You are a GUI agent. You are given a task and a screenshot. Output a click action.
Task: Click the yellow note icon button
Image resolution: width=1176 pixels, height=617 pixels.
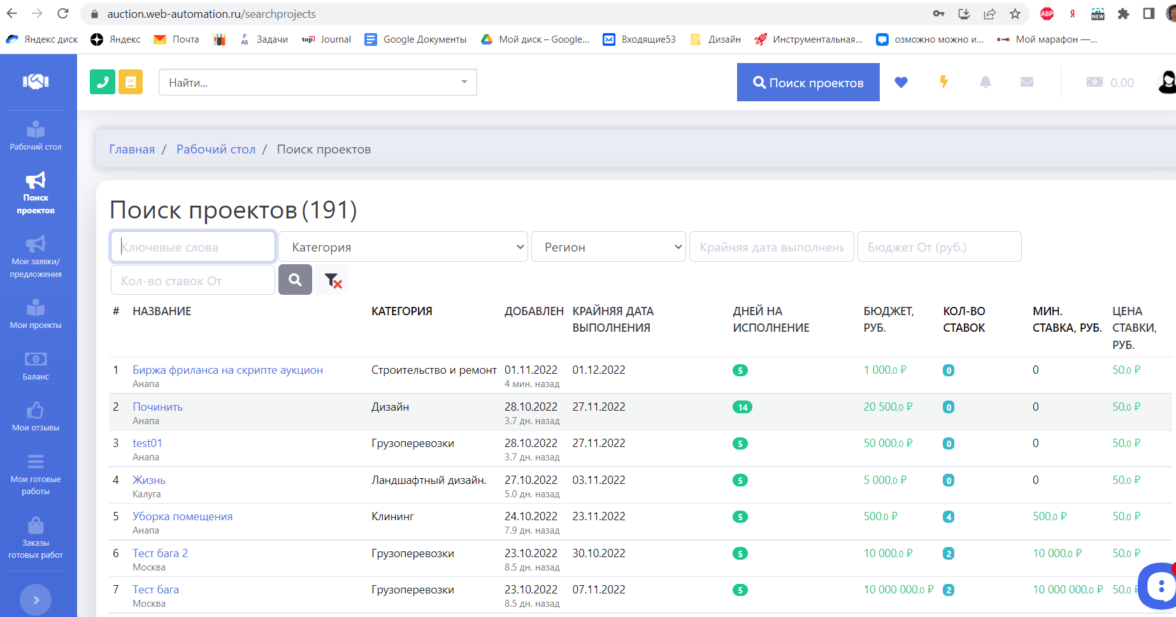[130, 82]
